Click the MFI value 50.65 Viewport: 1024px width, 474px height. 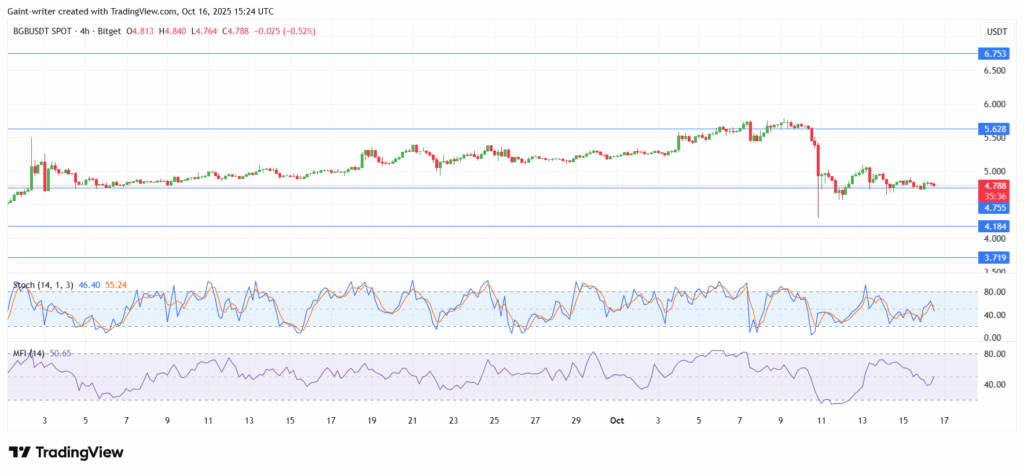tap(60, 353)
